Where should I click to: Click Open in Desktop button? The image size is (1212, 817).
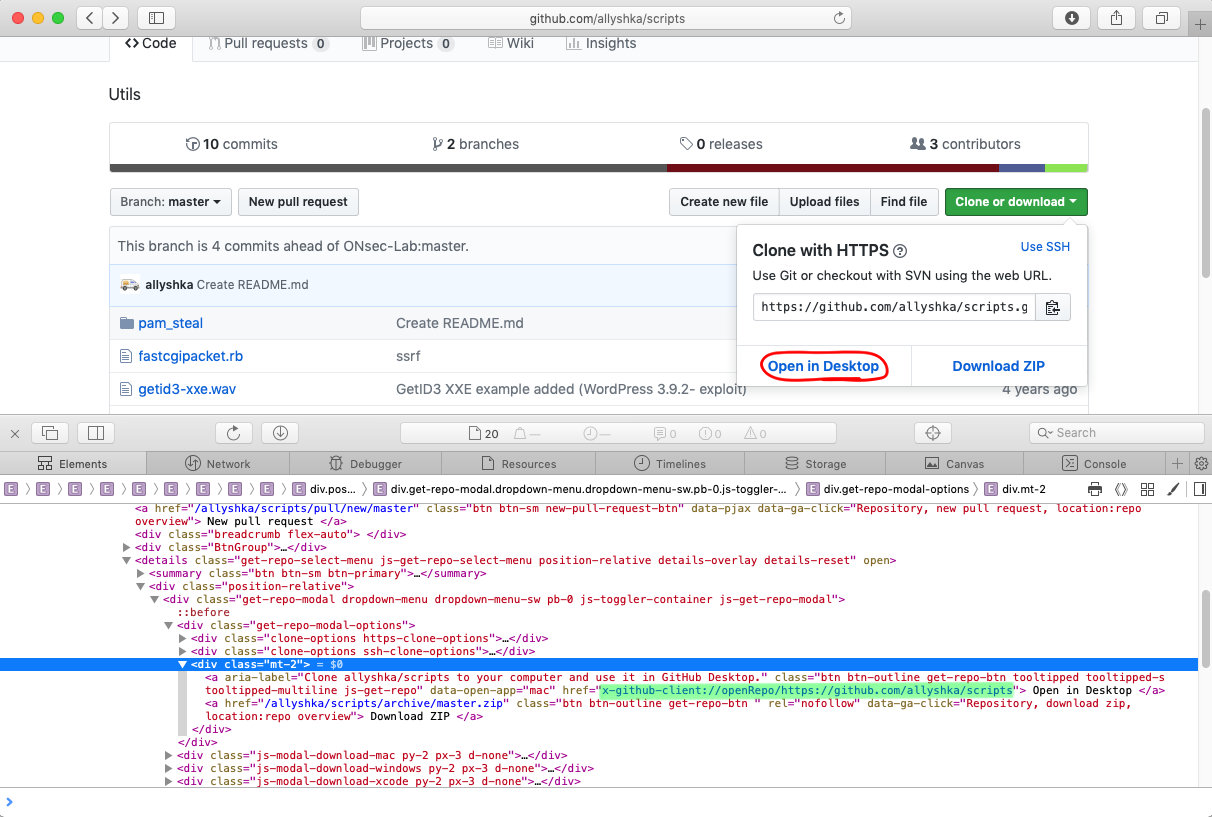pos(823,366)
